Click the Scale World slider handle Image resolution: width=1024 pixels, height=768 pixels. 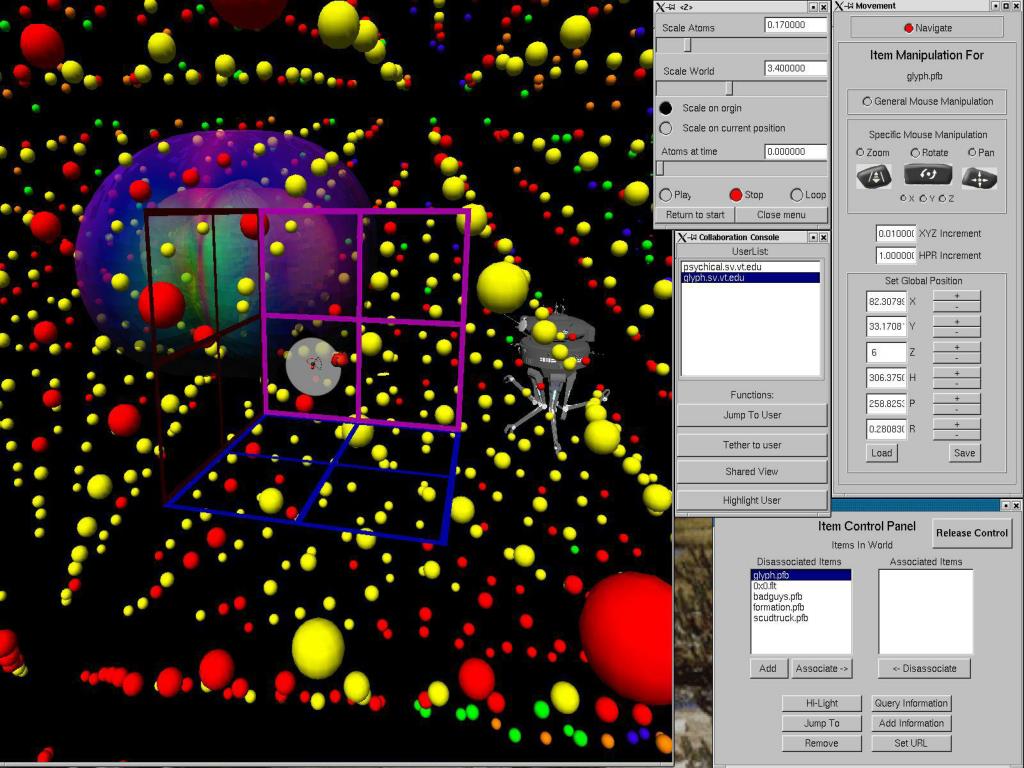(x=728, y=88)
